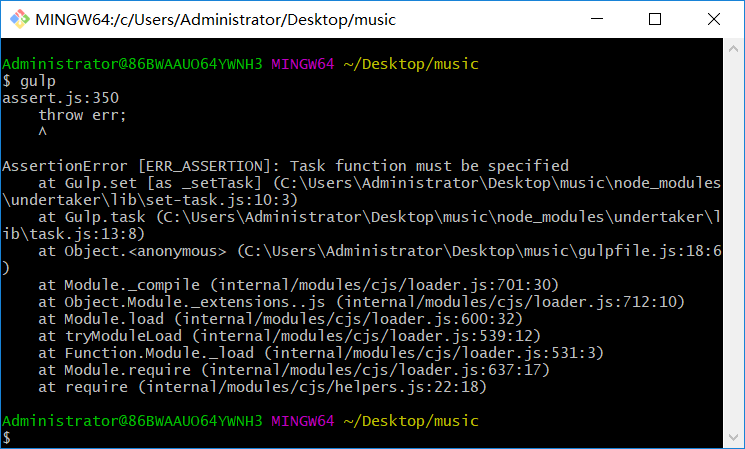This screenshot has height=449, width=745.
Task: Click the Git Bash icon in title bar
Action: click(x=19, y=19)
